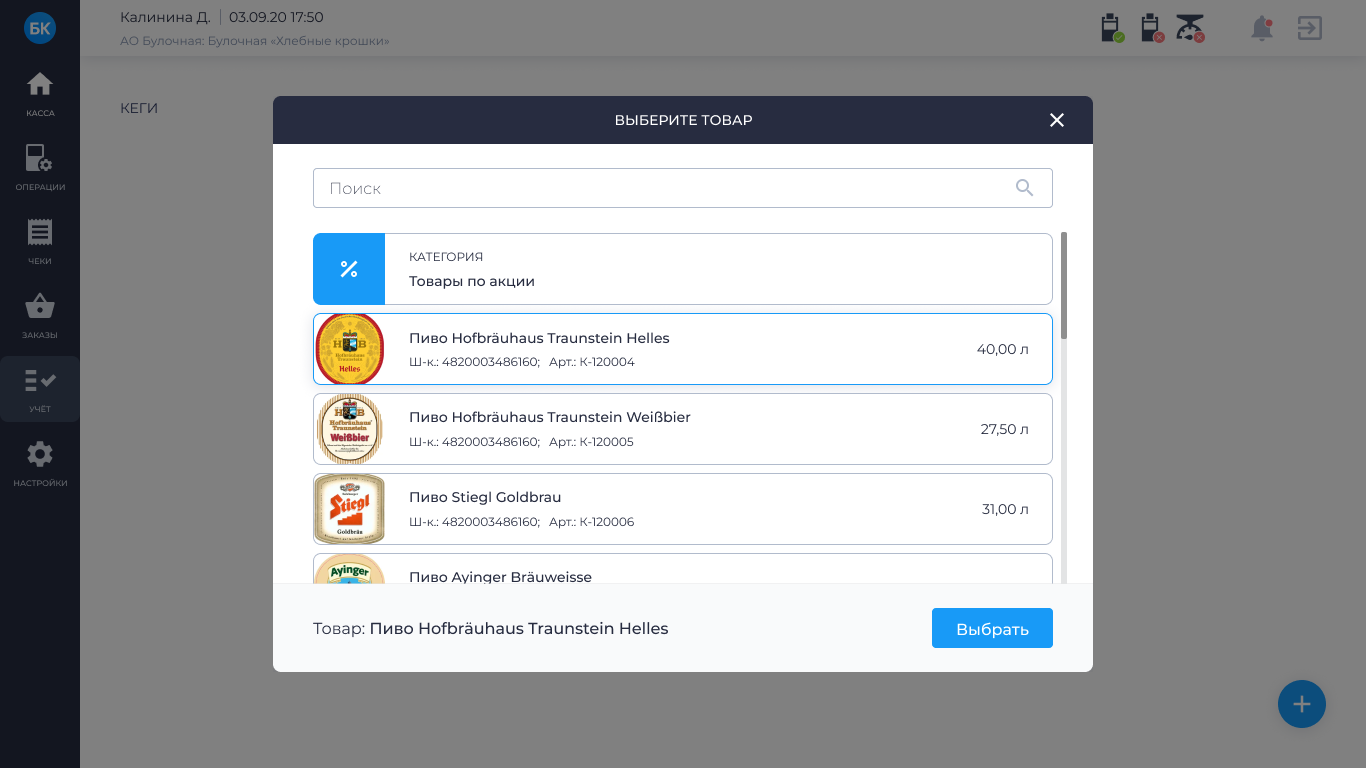The height and width of the screenshot is (768, 1366).
Task: Click the percent promo category icon
Action: point(349,269)
